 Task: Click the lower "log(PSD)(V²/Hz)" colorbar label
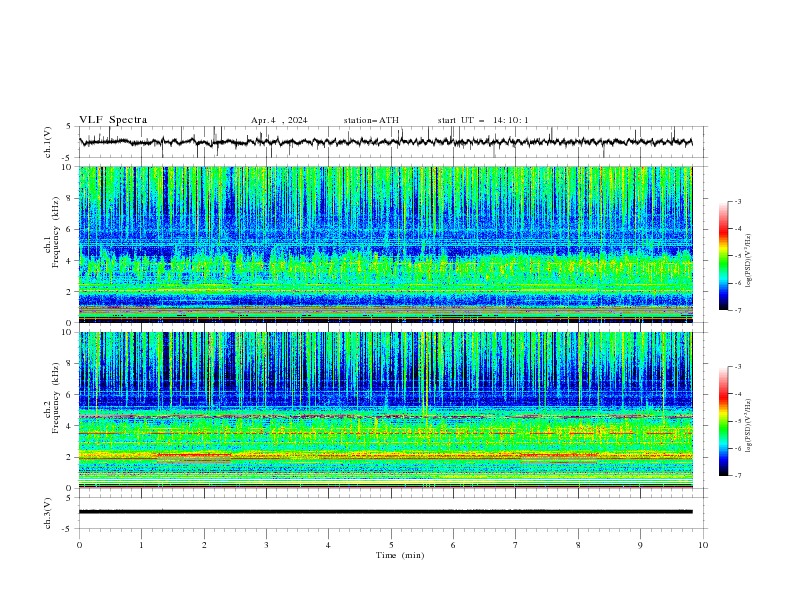click(748, 426)
